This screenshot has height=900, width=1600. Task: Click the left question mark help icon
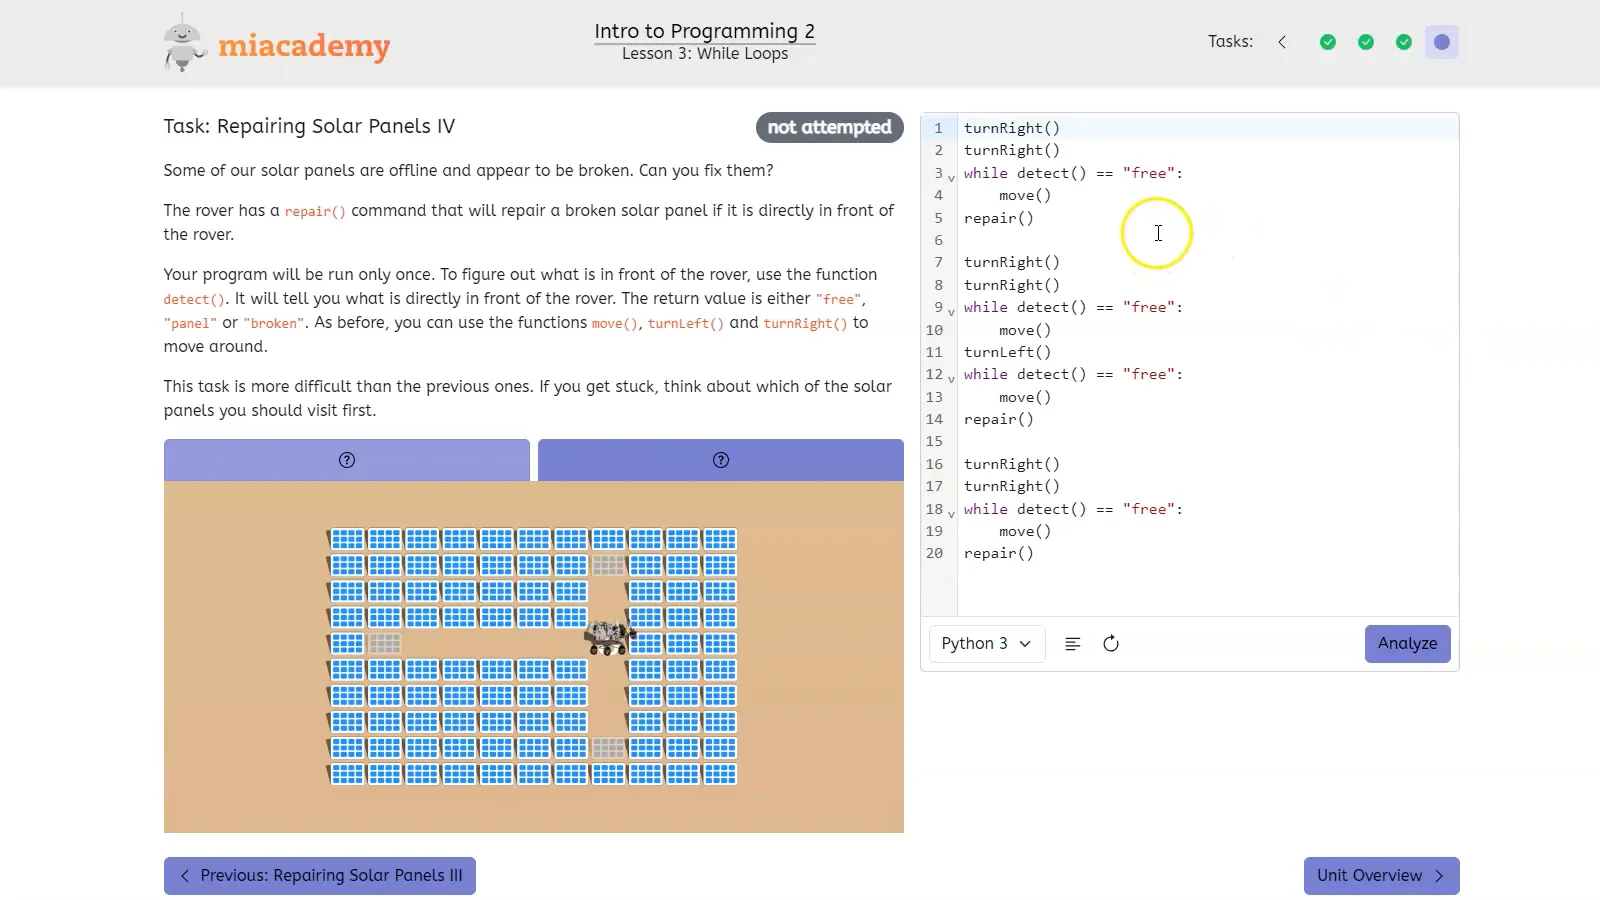[346, 460]
